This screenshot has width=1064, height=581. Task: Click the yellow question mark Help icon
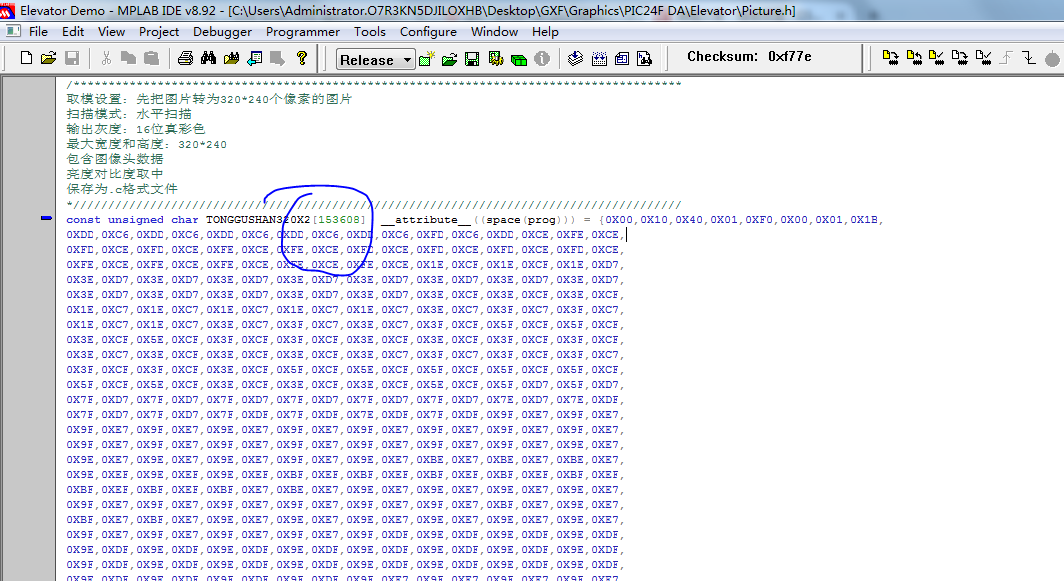302,58
